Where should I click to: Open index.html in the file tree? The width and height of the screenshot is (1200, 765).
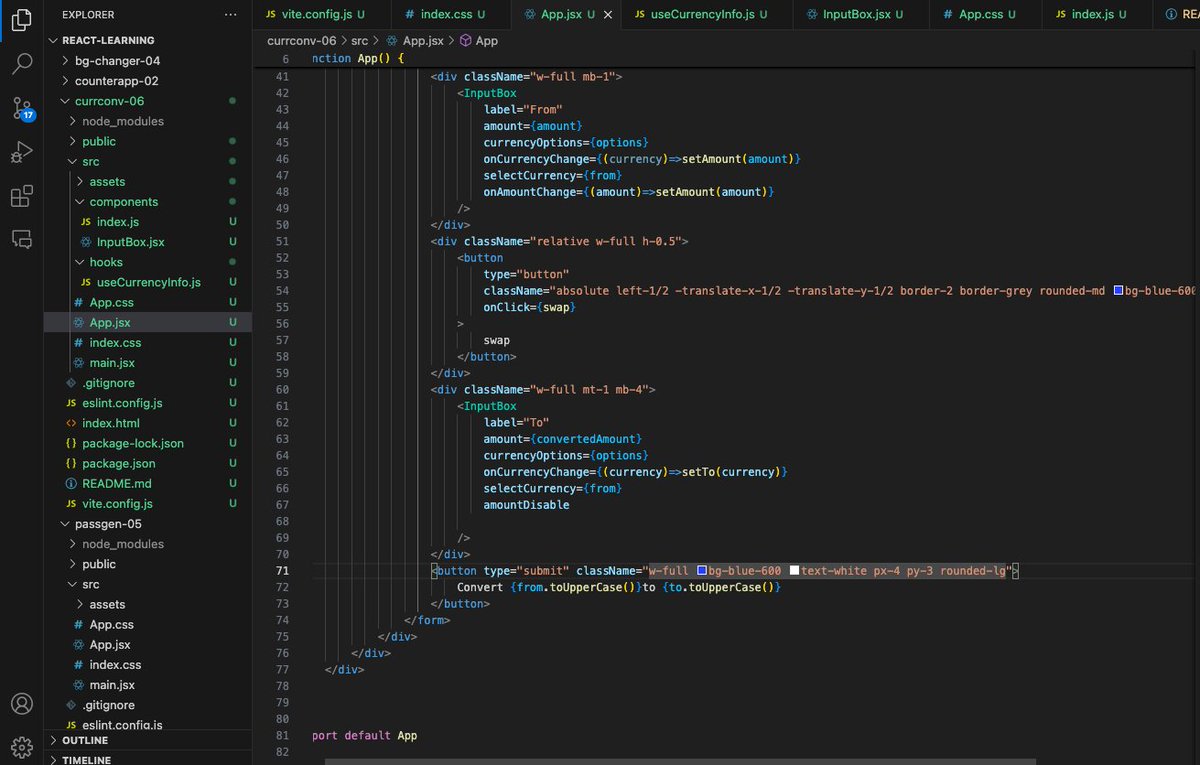147,423
